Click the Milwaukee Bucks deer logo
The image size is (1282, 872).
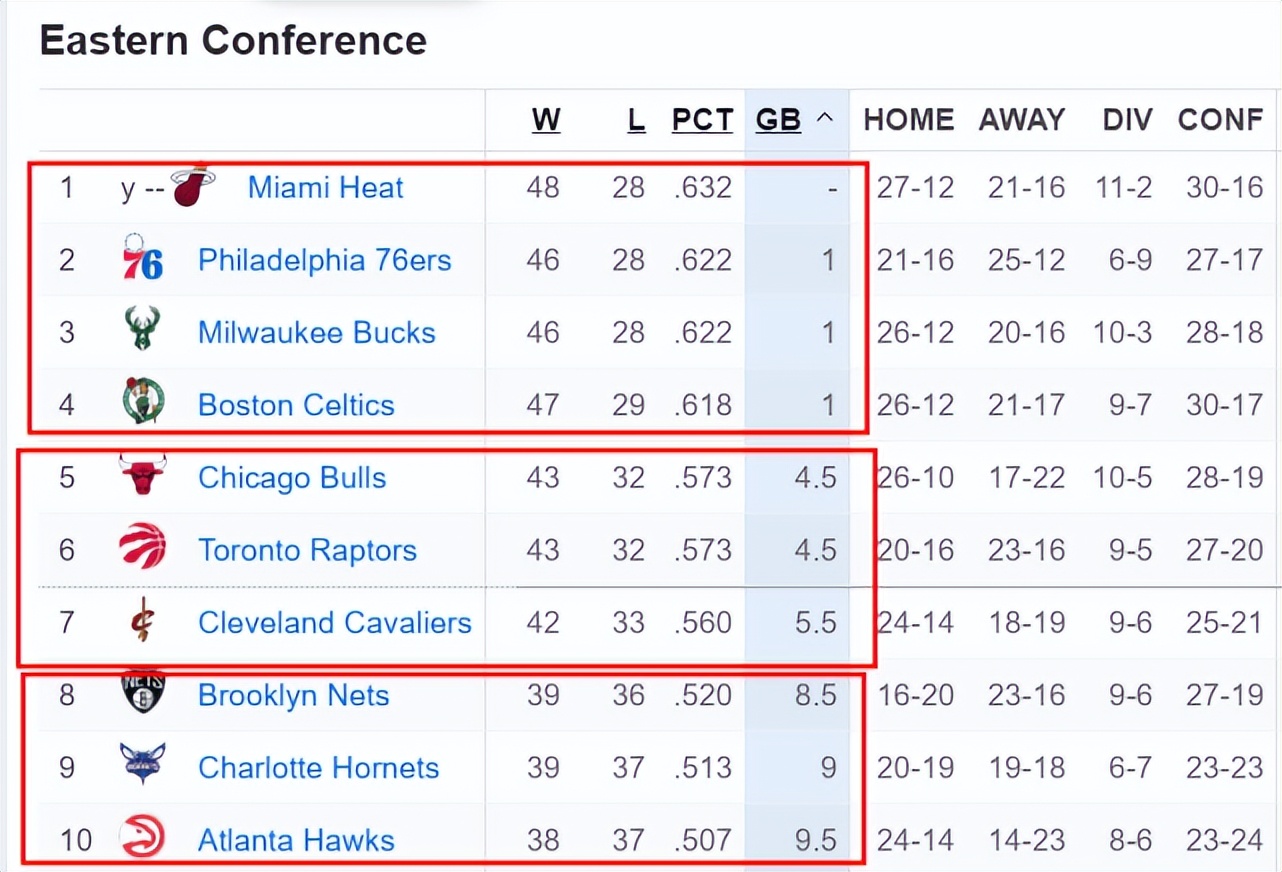coord(142,331)
